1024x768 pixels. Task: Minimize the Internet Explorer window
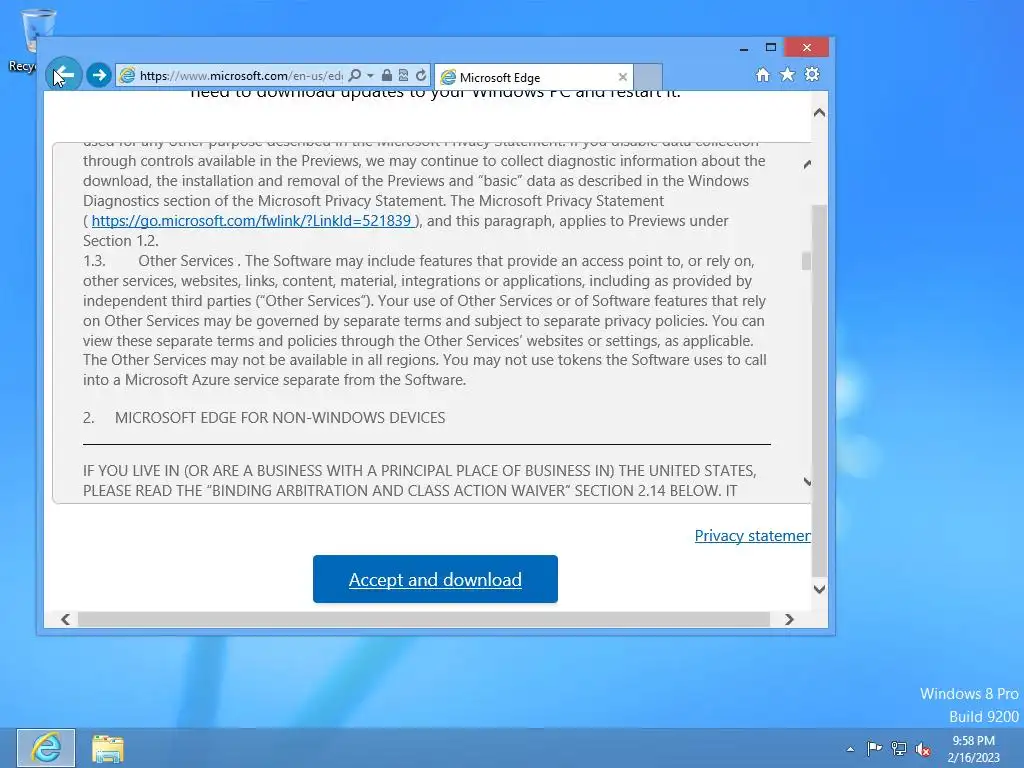tap(744, 48)
